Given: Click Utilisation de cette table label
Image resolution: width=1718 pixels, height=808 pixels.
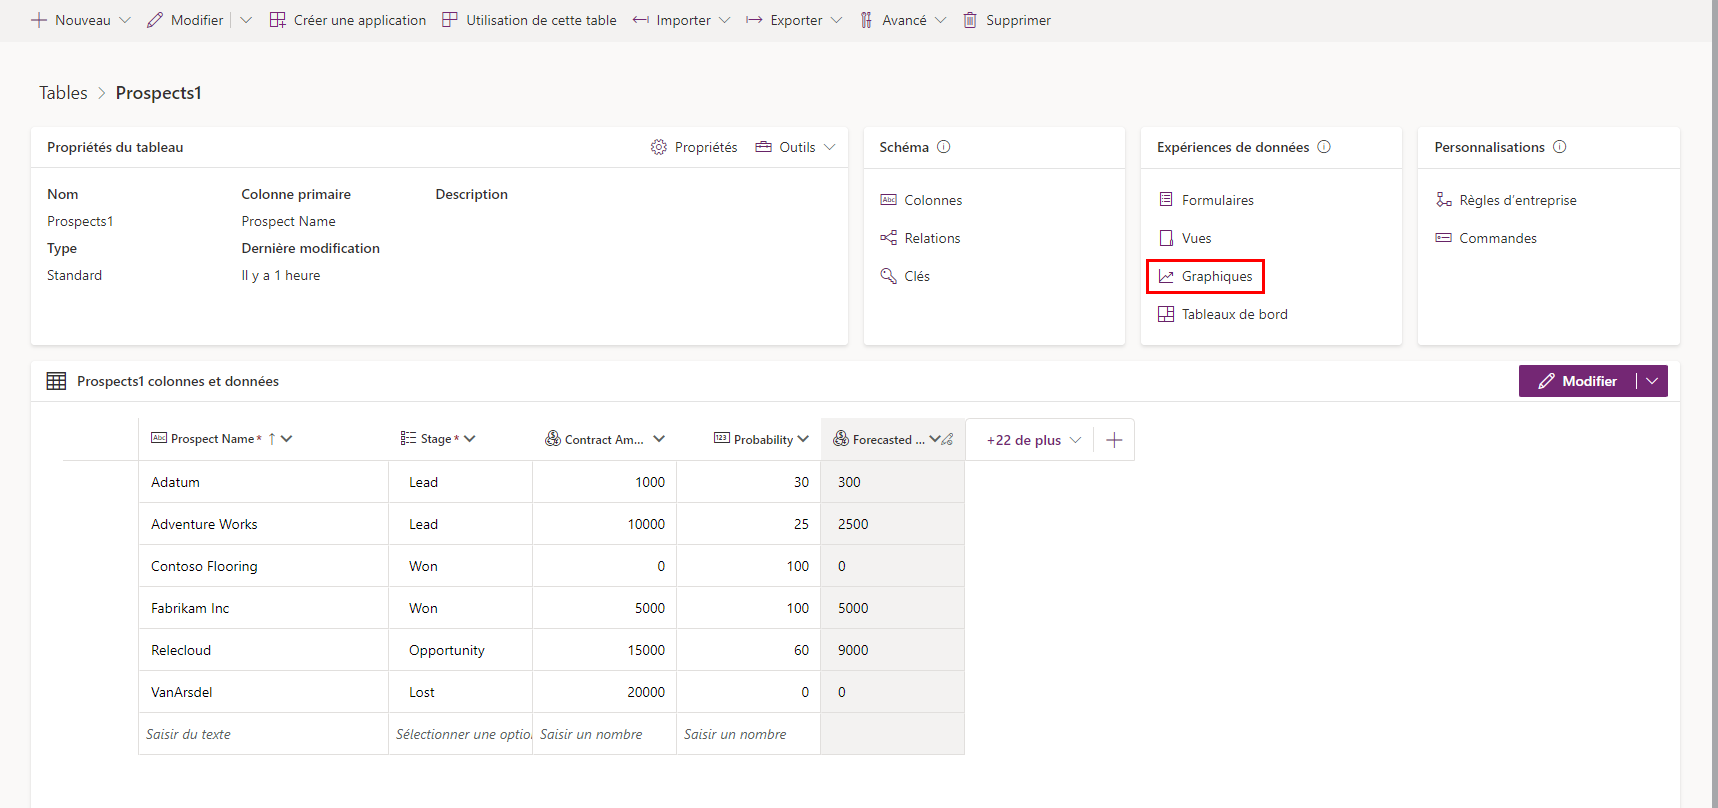Looking at the screenshot, I should [541, 20].
